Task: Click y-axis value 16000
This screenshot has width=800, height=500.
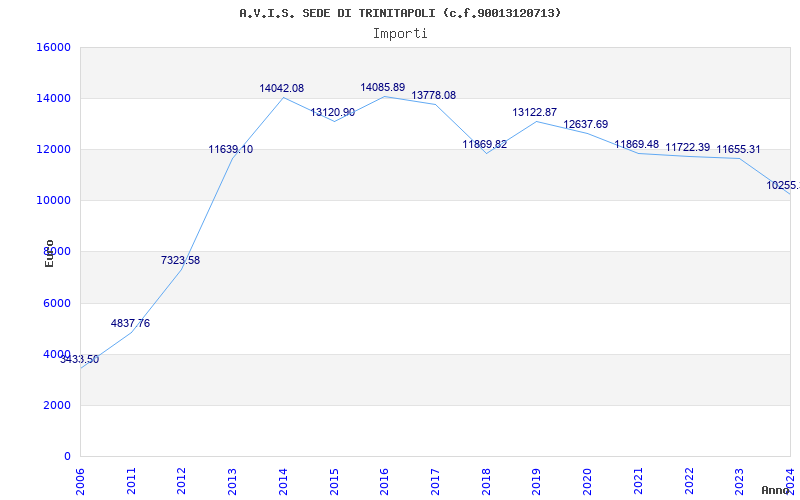Action: coord(53,47)
